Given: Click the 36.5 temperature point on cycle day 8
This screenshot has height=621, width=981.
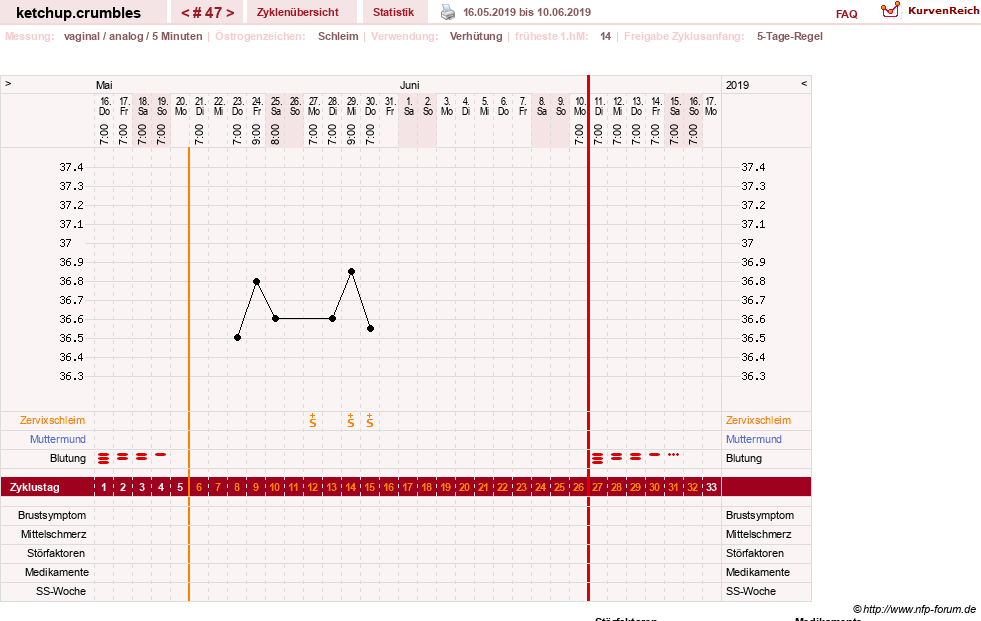Looking at the screenshot, I should [x=237, y=338].
